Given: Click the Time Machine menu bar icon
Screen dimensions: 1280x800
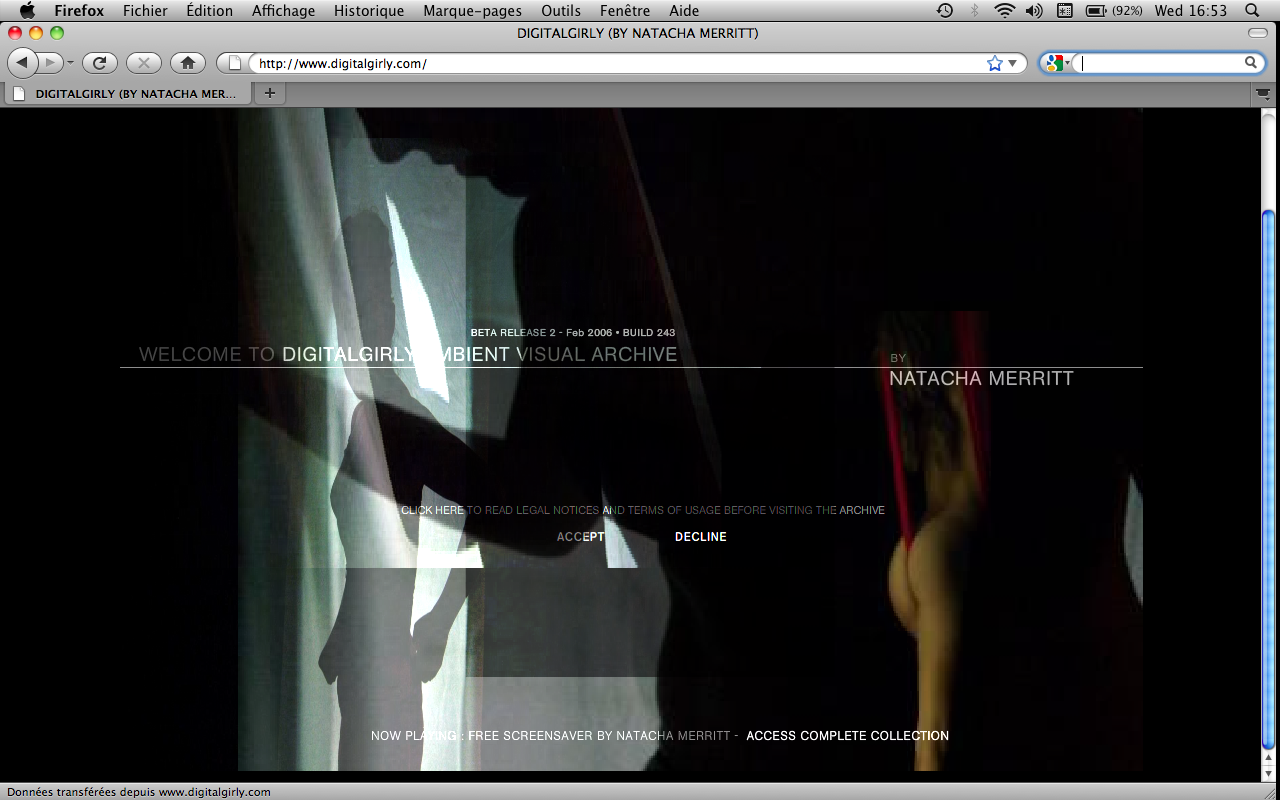Looking at the screenshot, I should coord(945,11).
